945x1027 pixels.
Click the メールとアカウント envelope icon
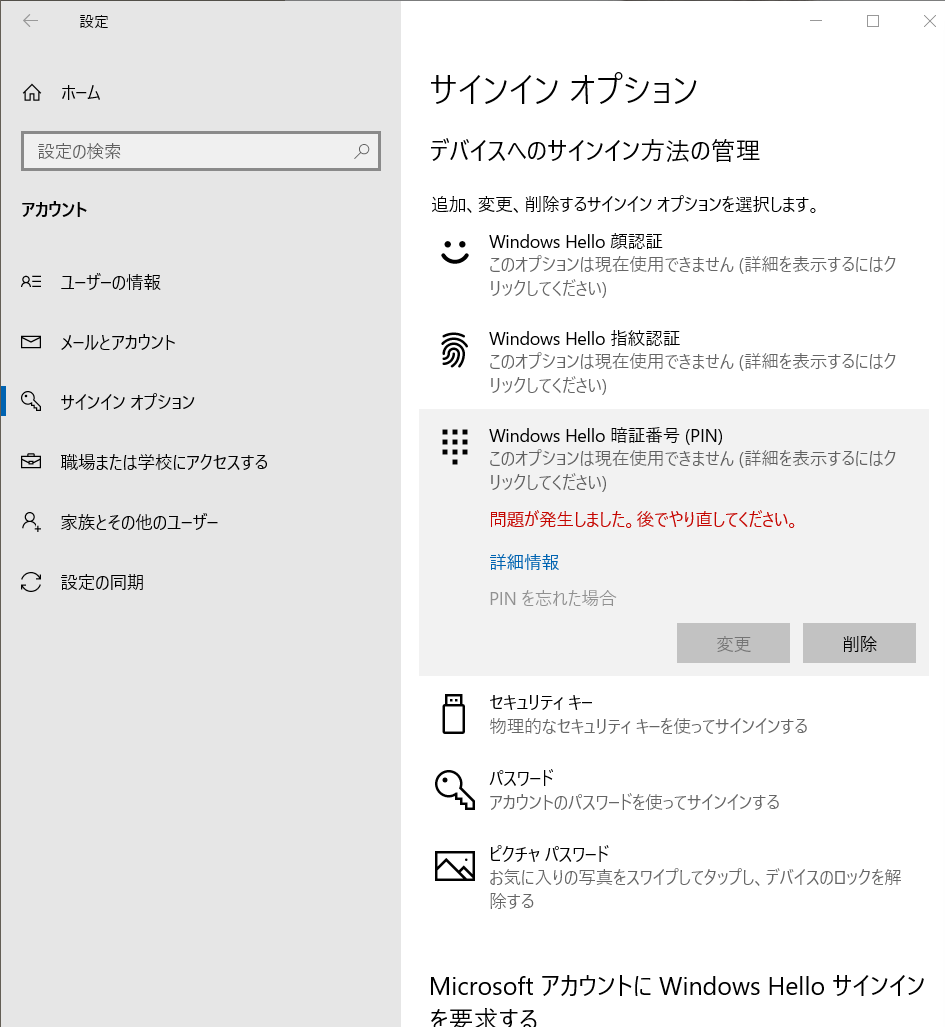(x=31, y=342)
